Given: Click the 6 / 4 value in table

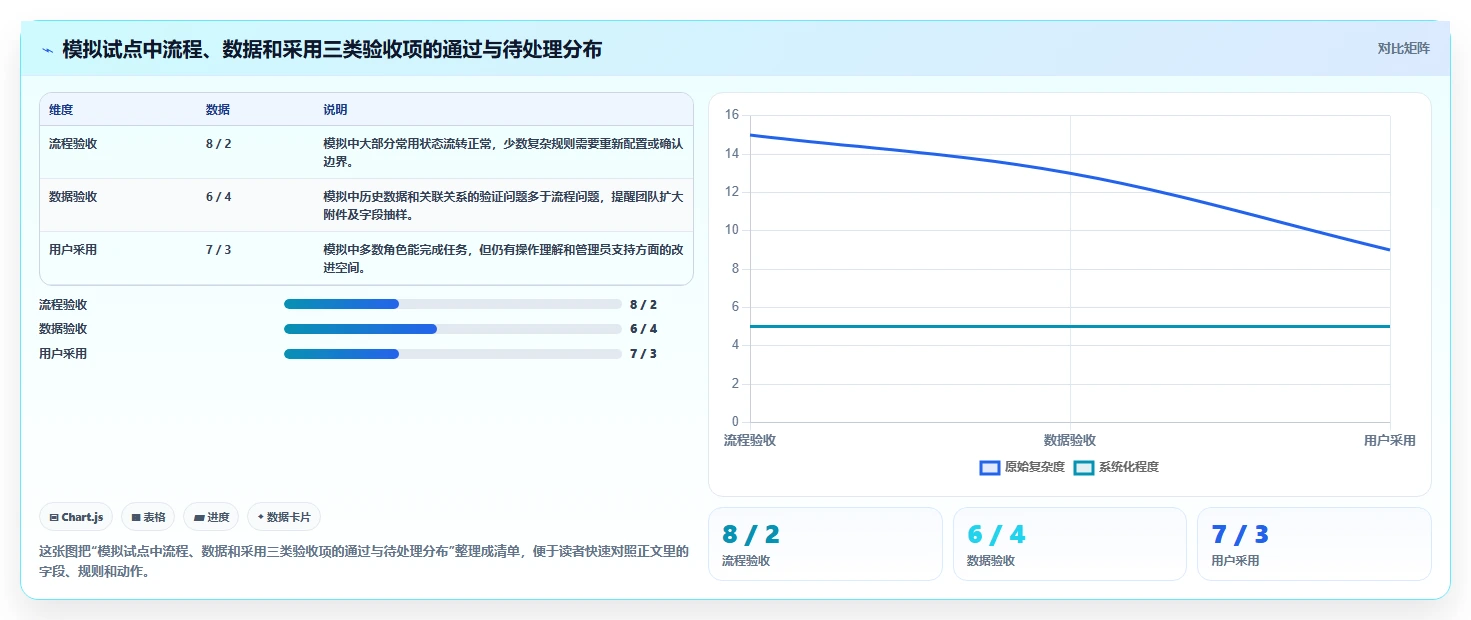Looking at the screenshot, I should click(x=218, y=196).
